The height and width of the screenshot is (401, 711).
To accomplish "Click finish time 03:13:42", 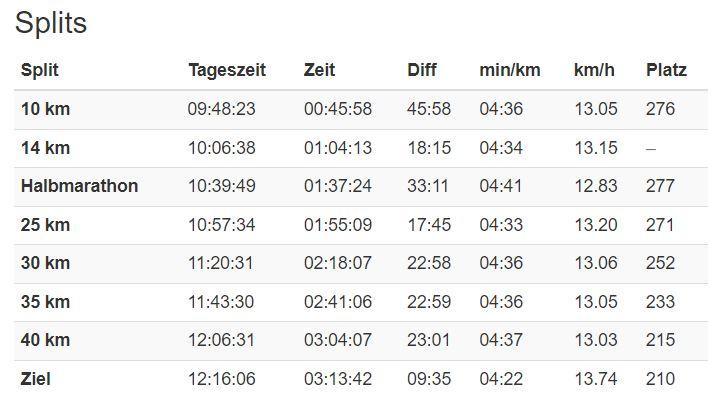I will click(x=338, y=379).
